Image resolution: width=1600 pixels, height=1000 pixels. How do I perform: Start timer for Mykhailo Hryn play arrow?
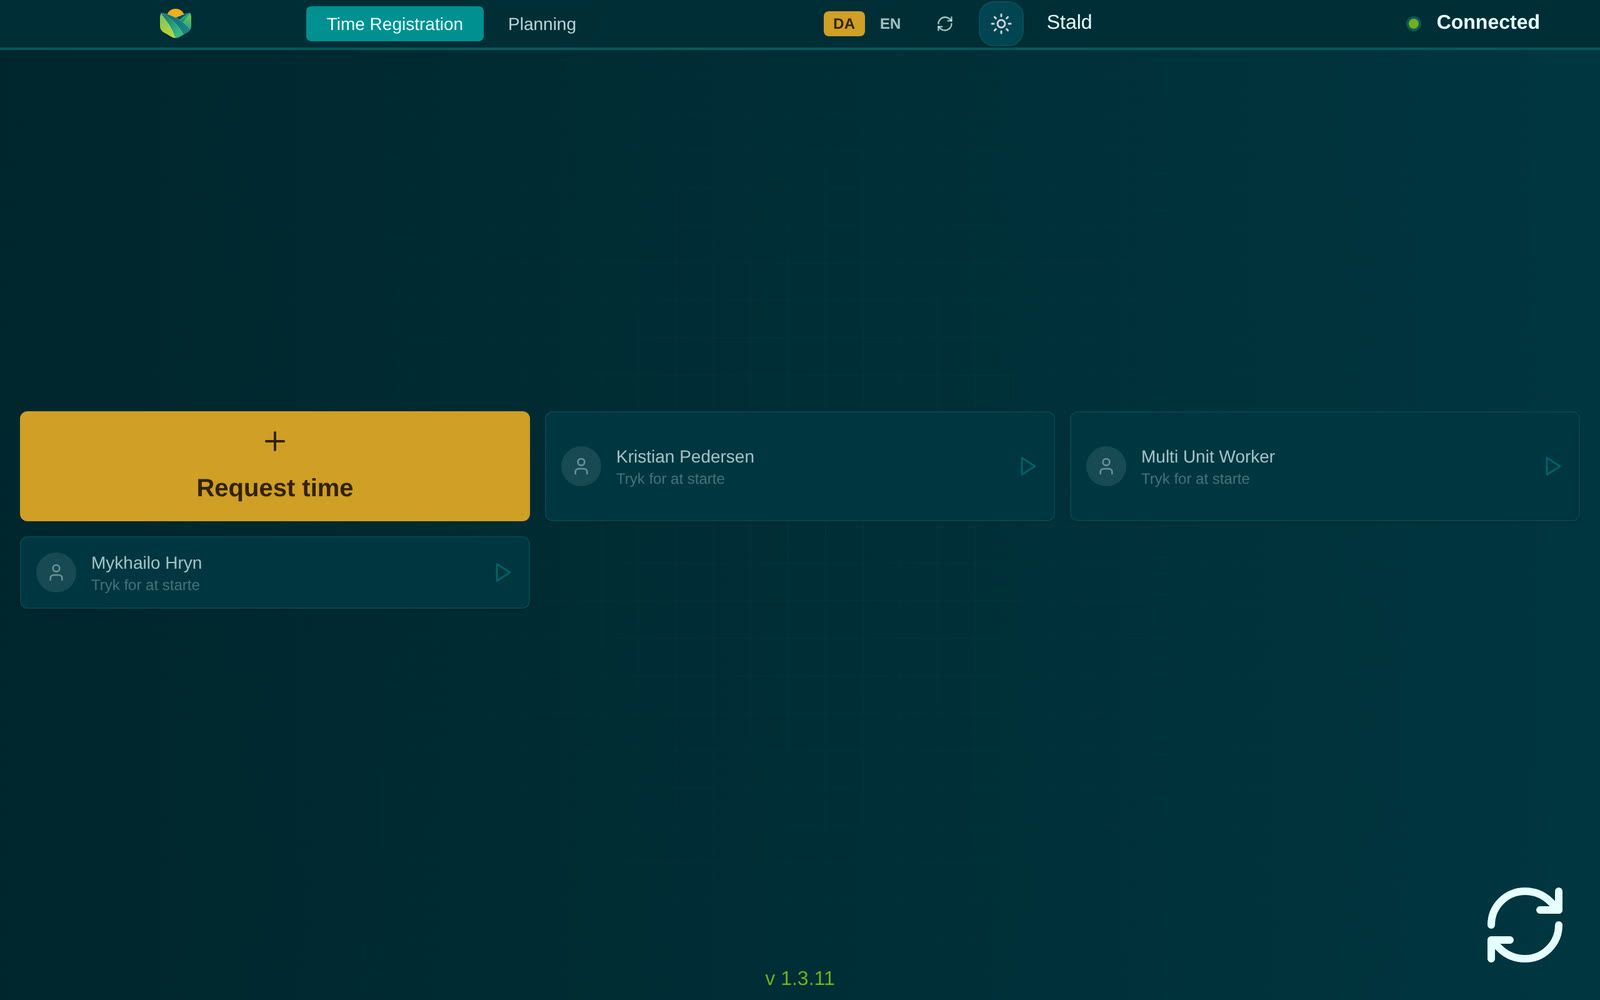502,572
